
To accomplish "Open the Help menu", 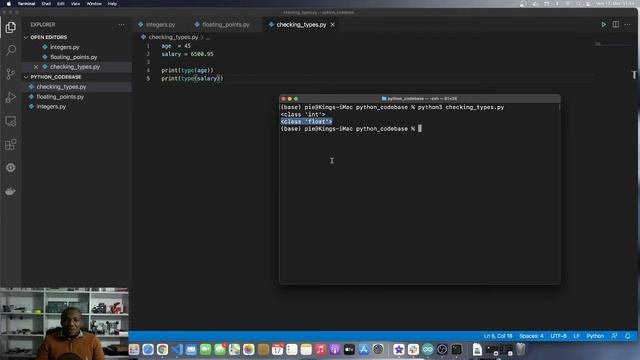I will (112, 4).
